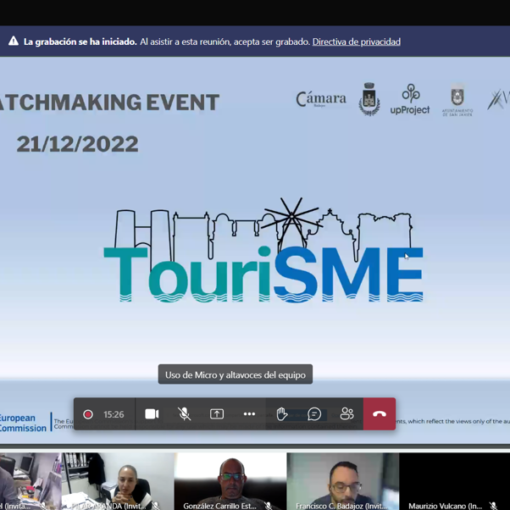Click the muted mic icon on Maurizio Vulcano

tap(493, 505)
